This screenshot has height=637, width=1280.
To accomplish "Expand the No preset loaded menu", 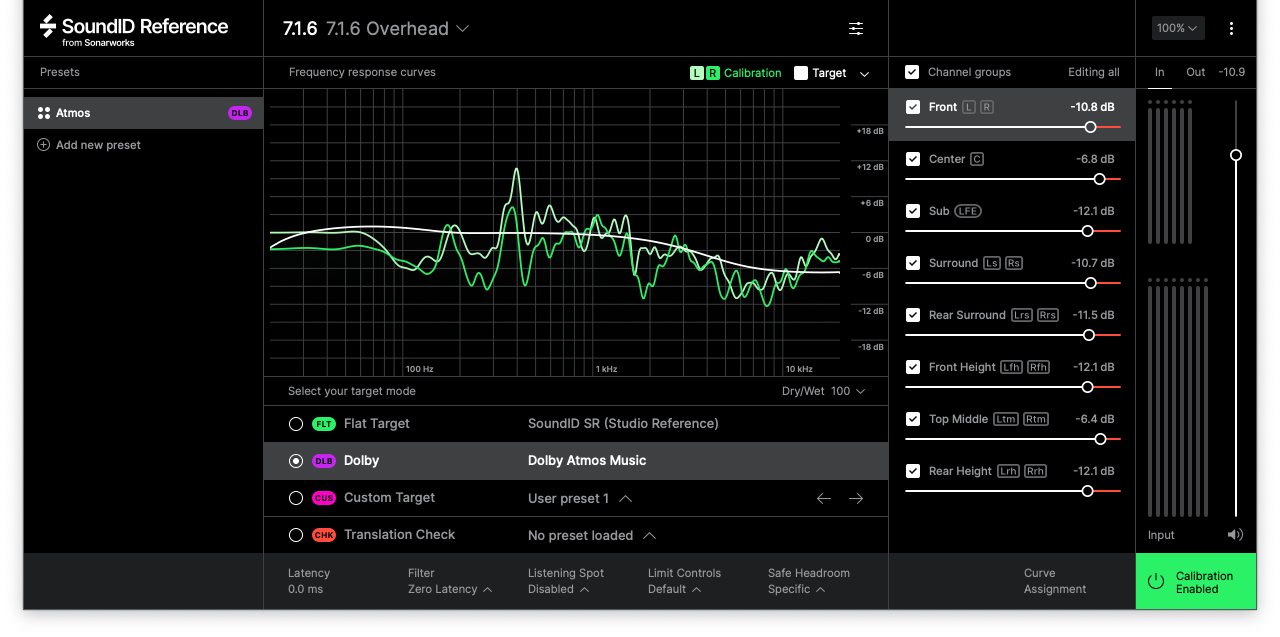I will click(592, 535).
